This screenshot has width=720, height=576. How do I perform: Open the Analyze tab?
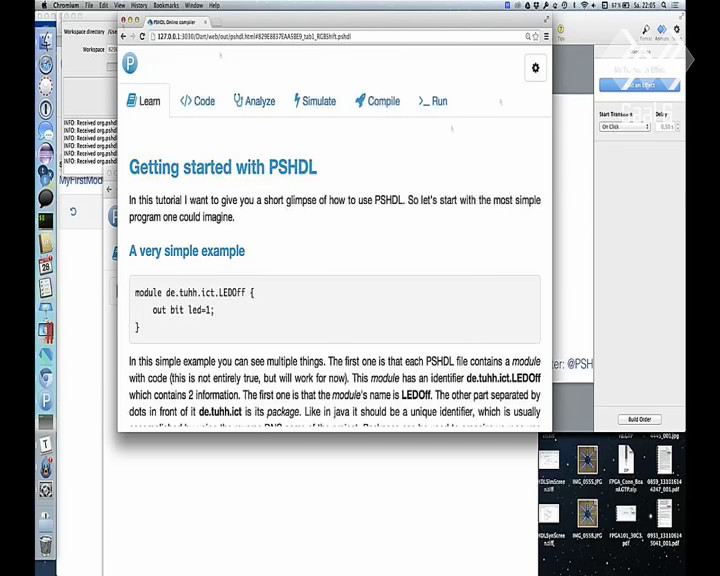point(254,101)
